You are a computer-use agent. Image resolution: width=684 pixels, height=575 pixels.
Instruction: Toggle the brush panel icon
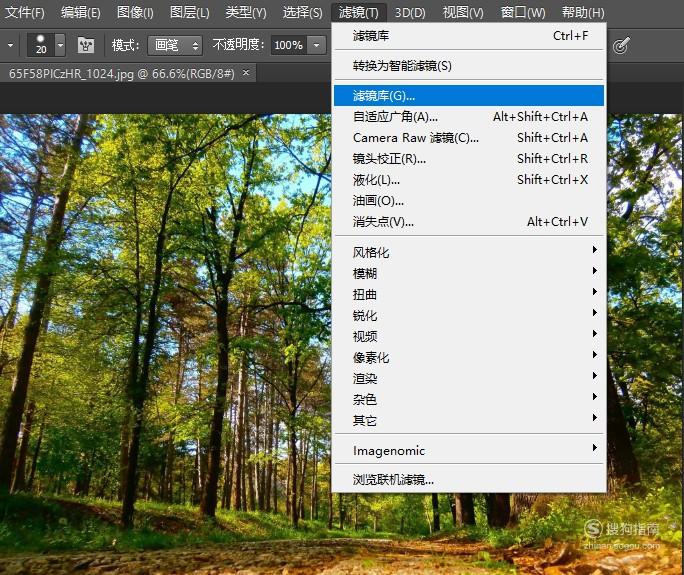coord(86,44)
